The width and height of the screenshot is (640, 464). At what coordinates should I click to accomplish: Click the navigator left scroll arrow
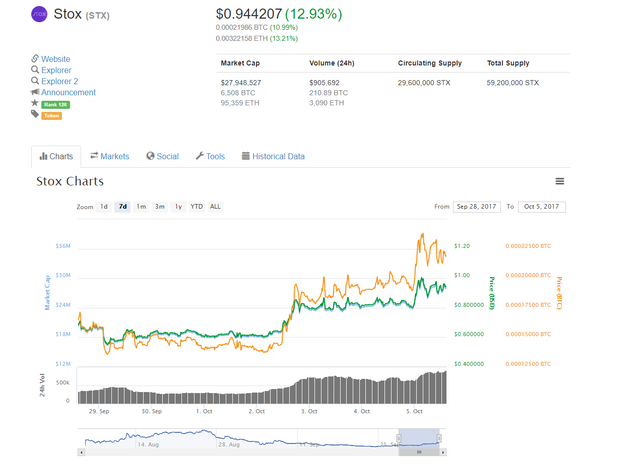(x=81, y=452)
